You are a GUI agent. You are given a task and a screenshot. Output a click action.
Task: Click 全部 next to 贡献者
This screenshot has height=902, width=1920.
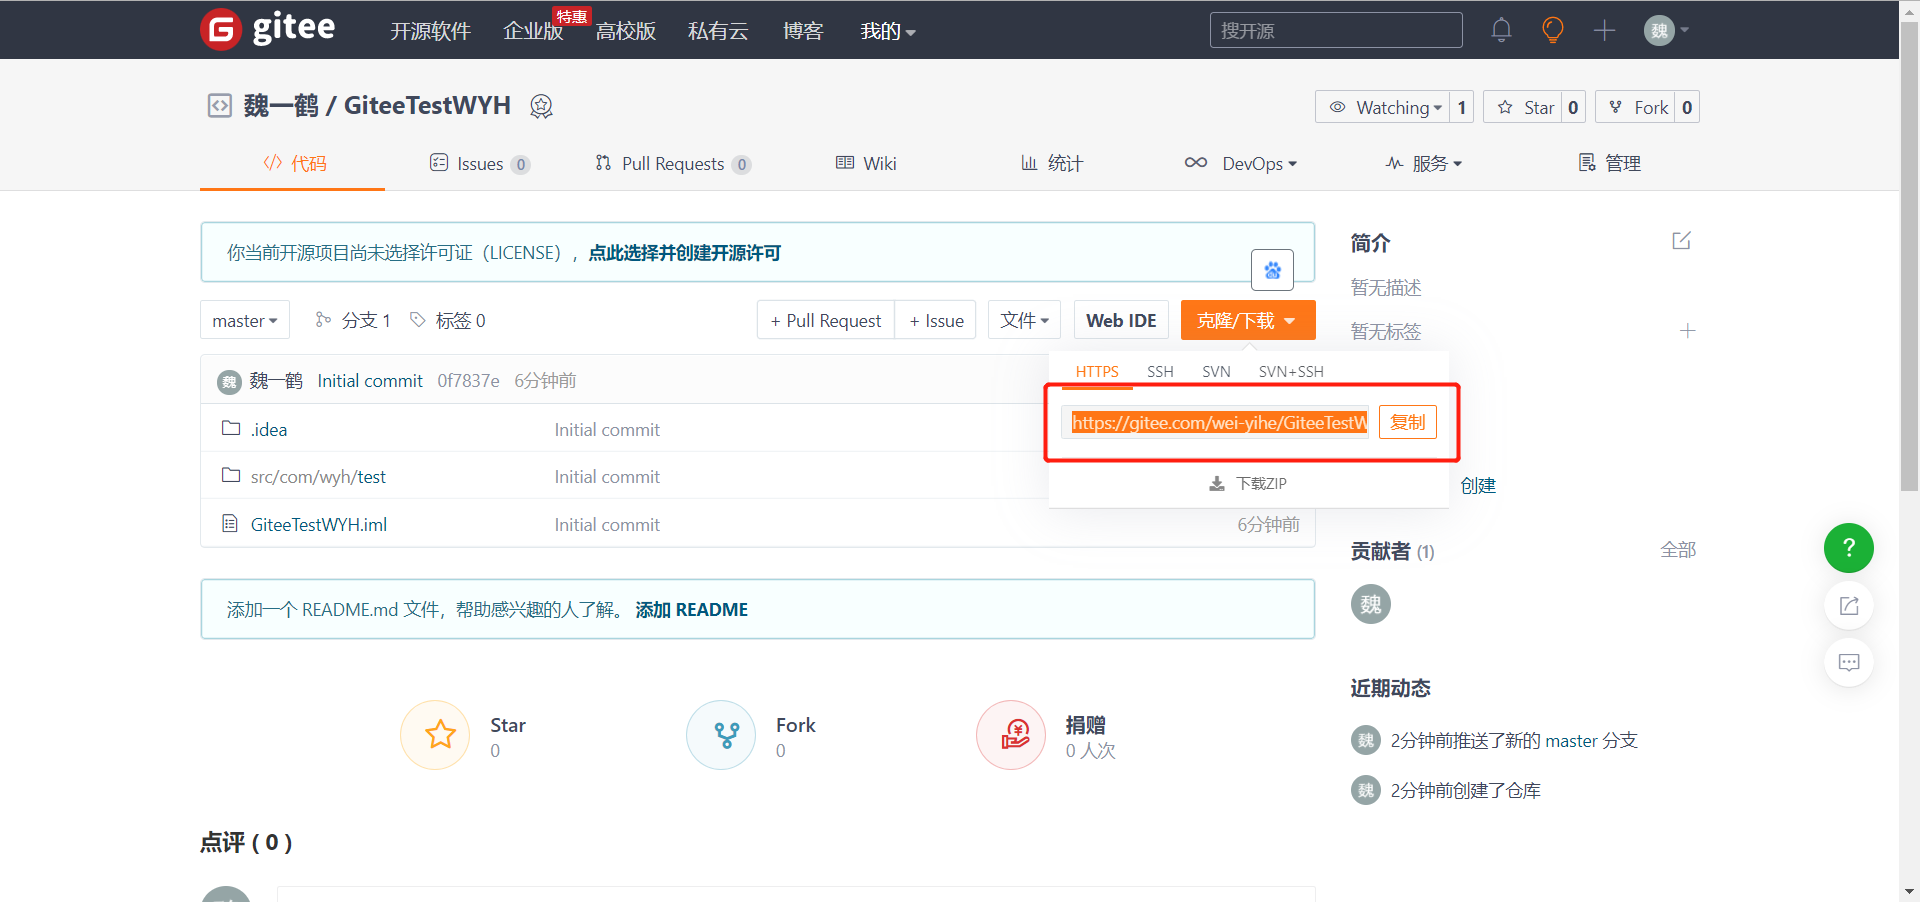(x=1678, y=550)
